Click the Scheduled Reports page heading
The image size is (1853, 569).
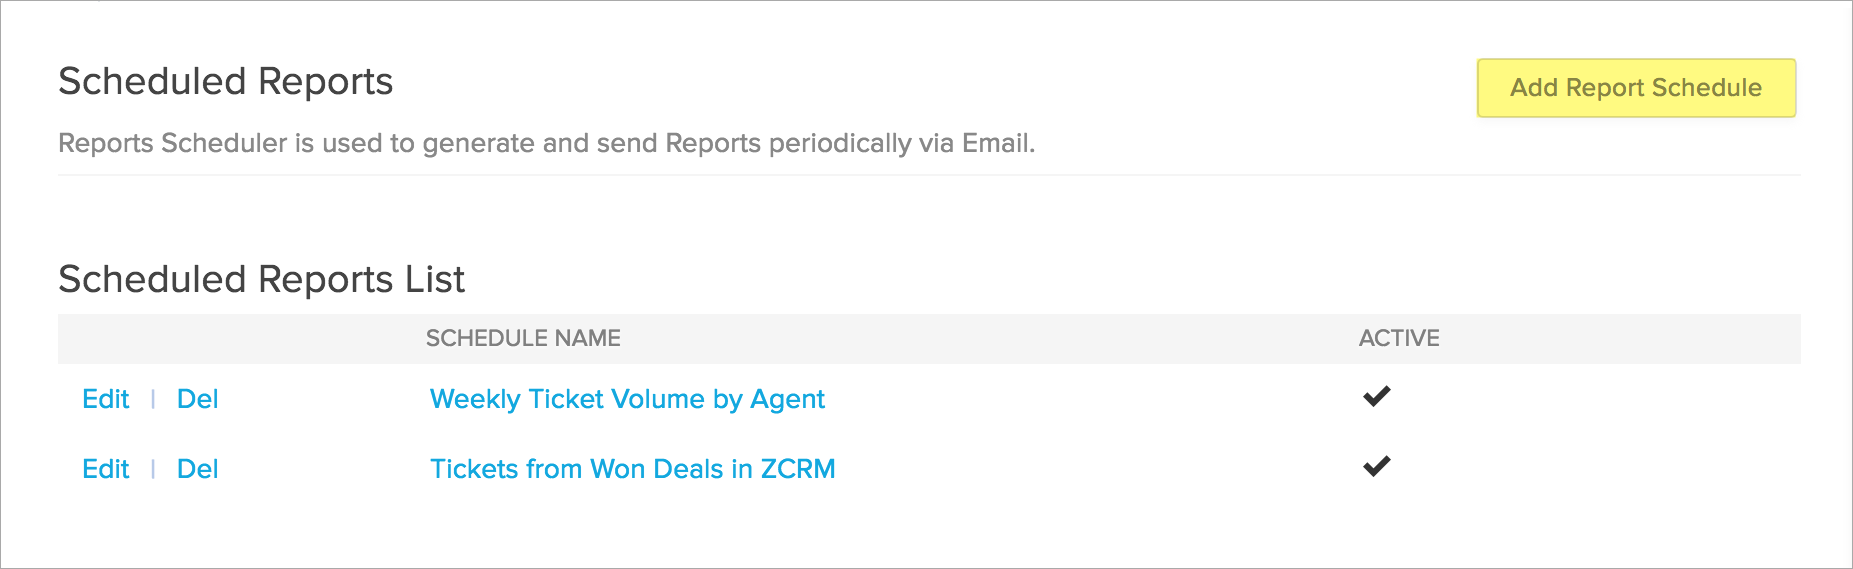(x=226, y=82)
